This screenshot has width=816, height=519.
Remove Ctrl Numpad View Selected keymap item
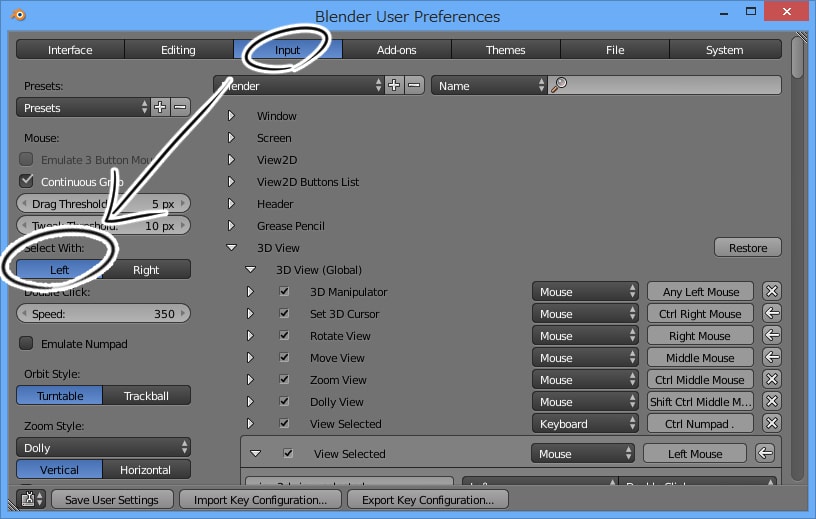[x=772, y=423]
